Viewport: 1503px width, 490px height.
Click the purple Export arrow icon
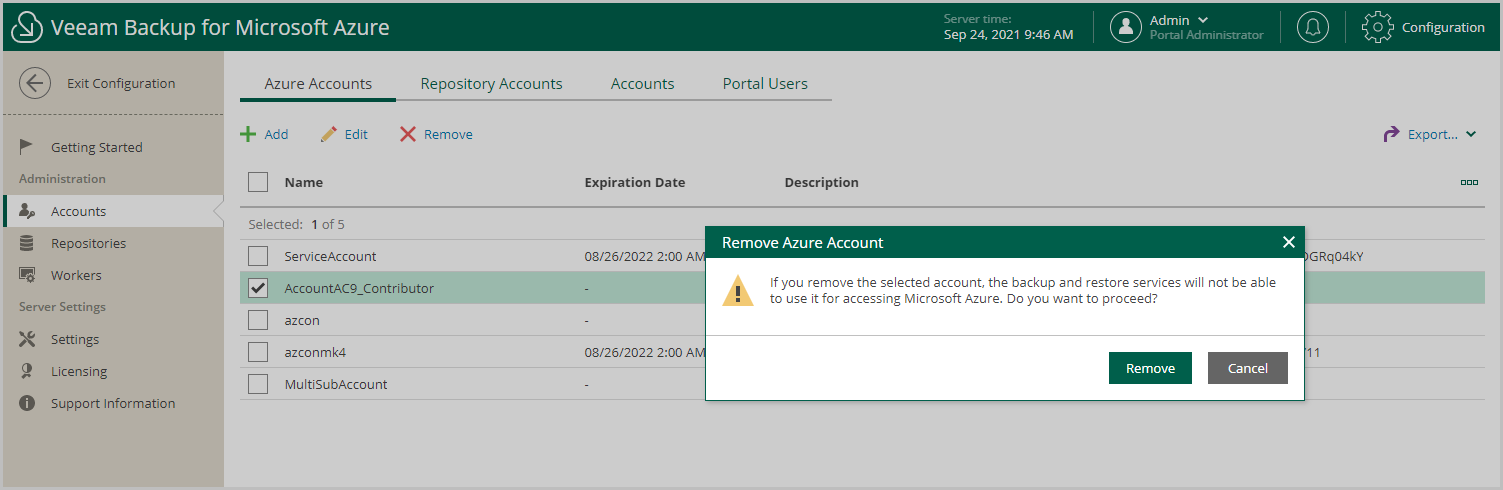pos(1391,134)
